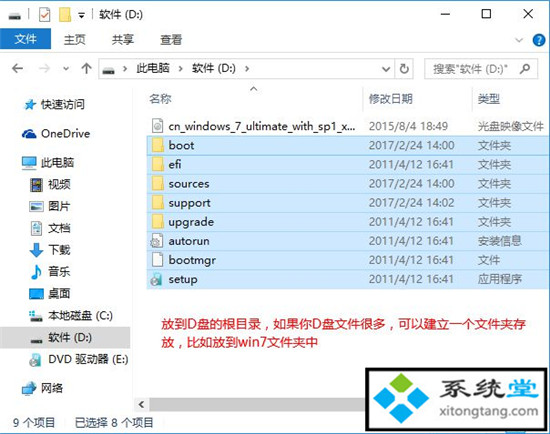The width and height of the screenshot is (550, 434).
Task: Sort by 修改日期 column header
Action: [x=390, y=99]
